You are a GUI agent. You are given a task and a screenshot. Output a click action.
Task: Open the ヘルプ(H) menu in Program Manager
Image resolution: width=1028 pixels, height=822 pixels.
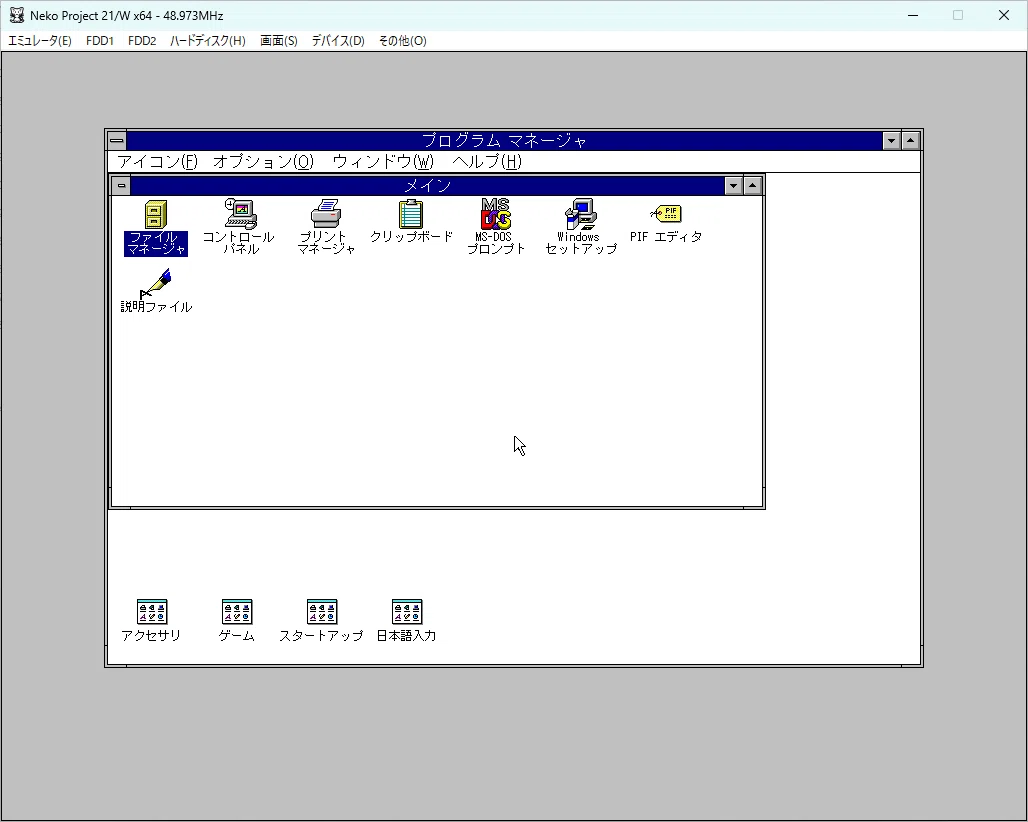(486, 162)
